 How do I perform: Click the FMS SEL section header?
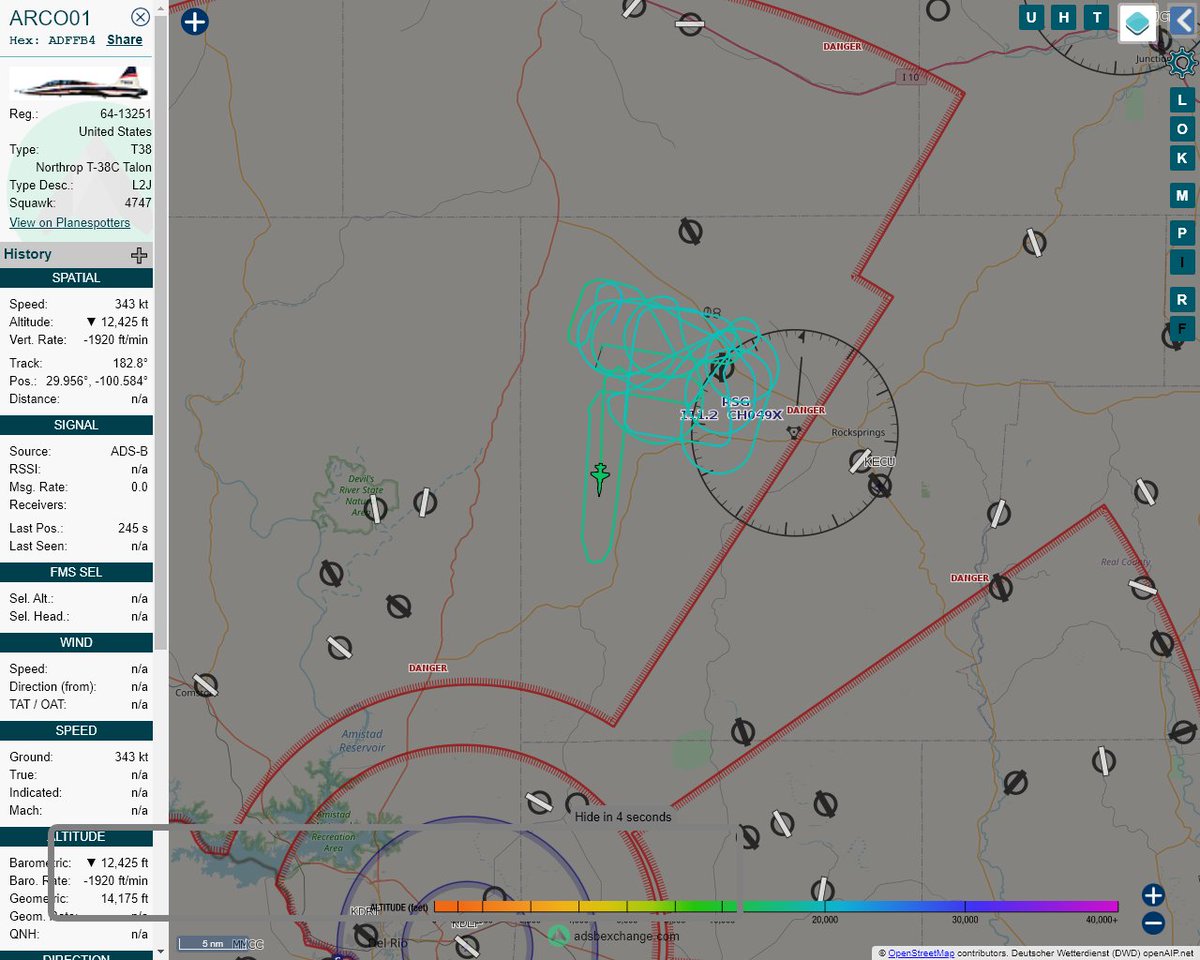click(x=76, y=572)
